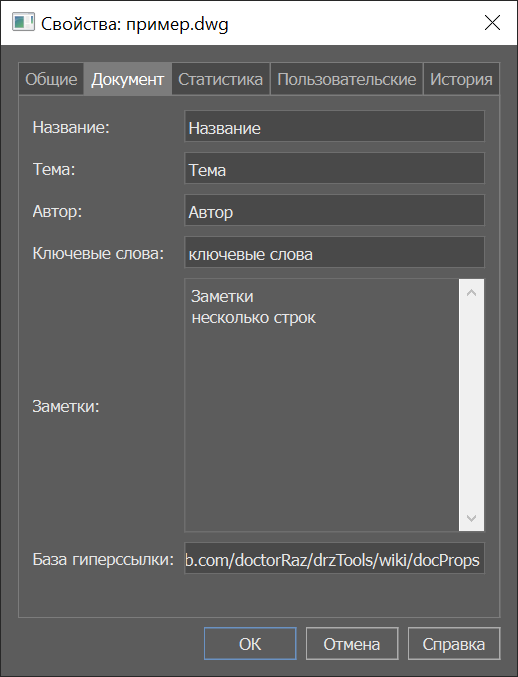
Task: Click the Название input field
Action: (335, 127)
